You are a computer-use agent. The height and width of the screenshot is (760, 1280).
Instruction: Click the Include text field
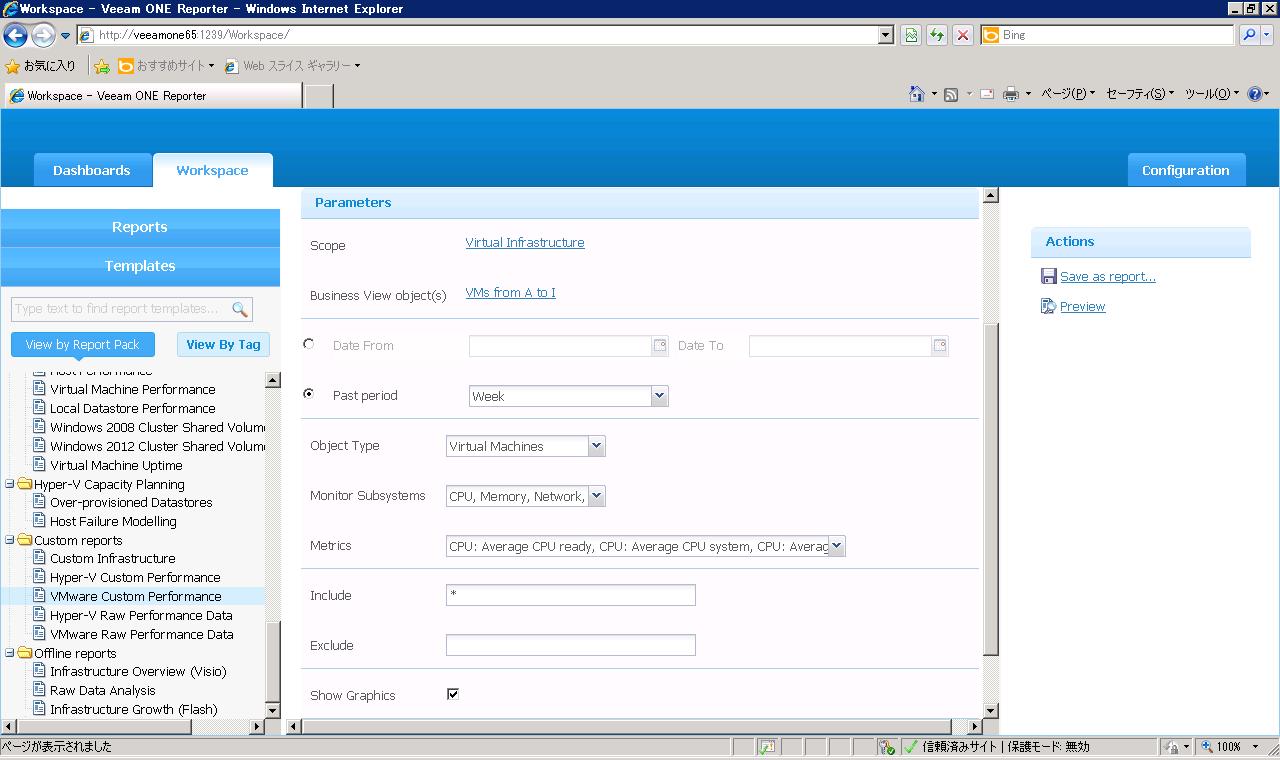point(571,596)
